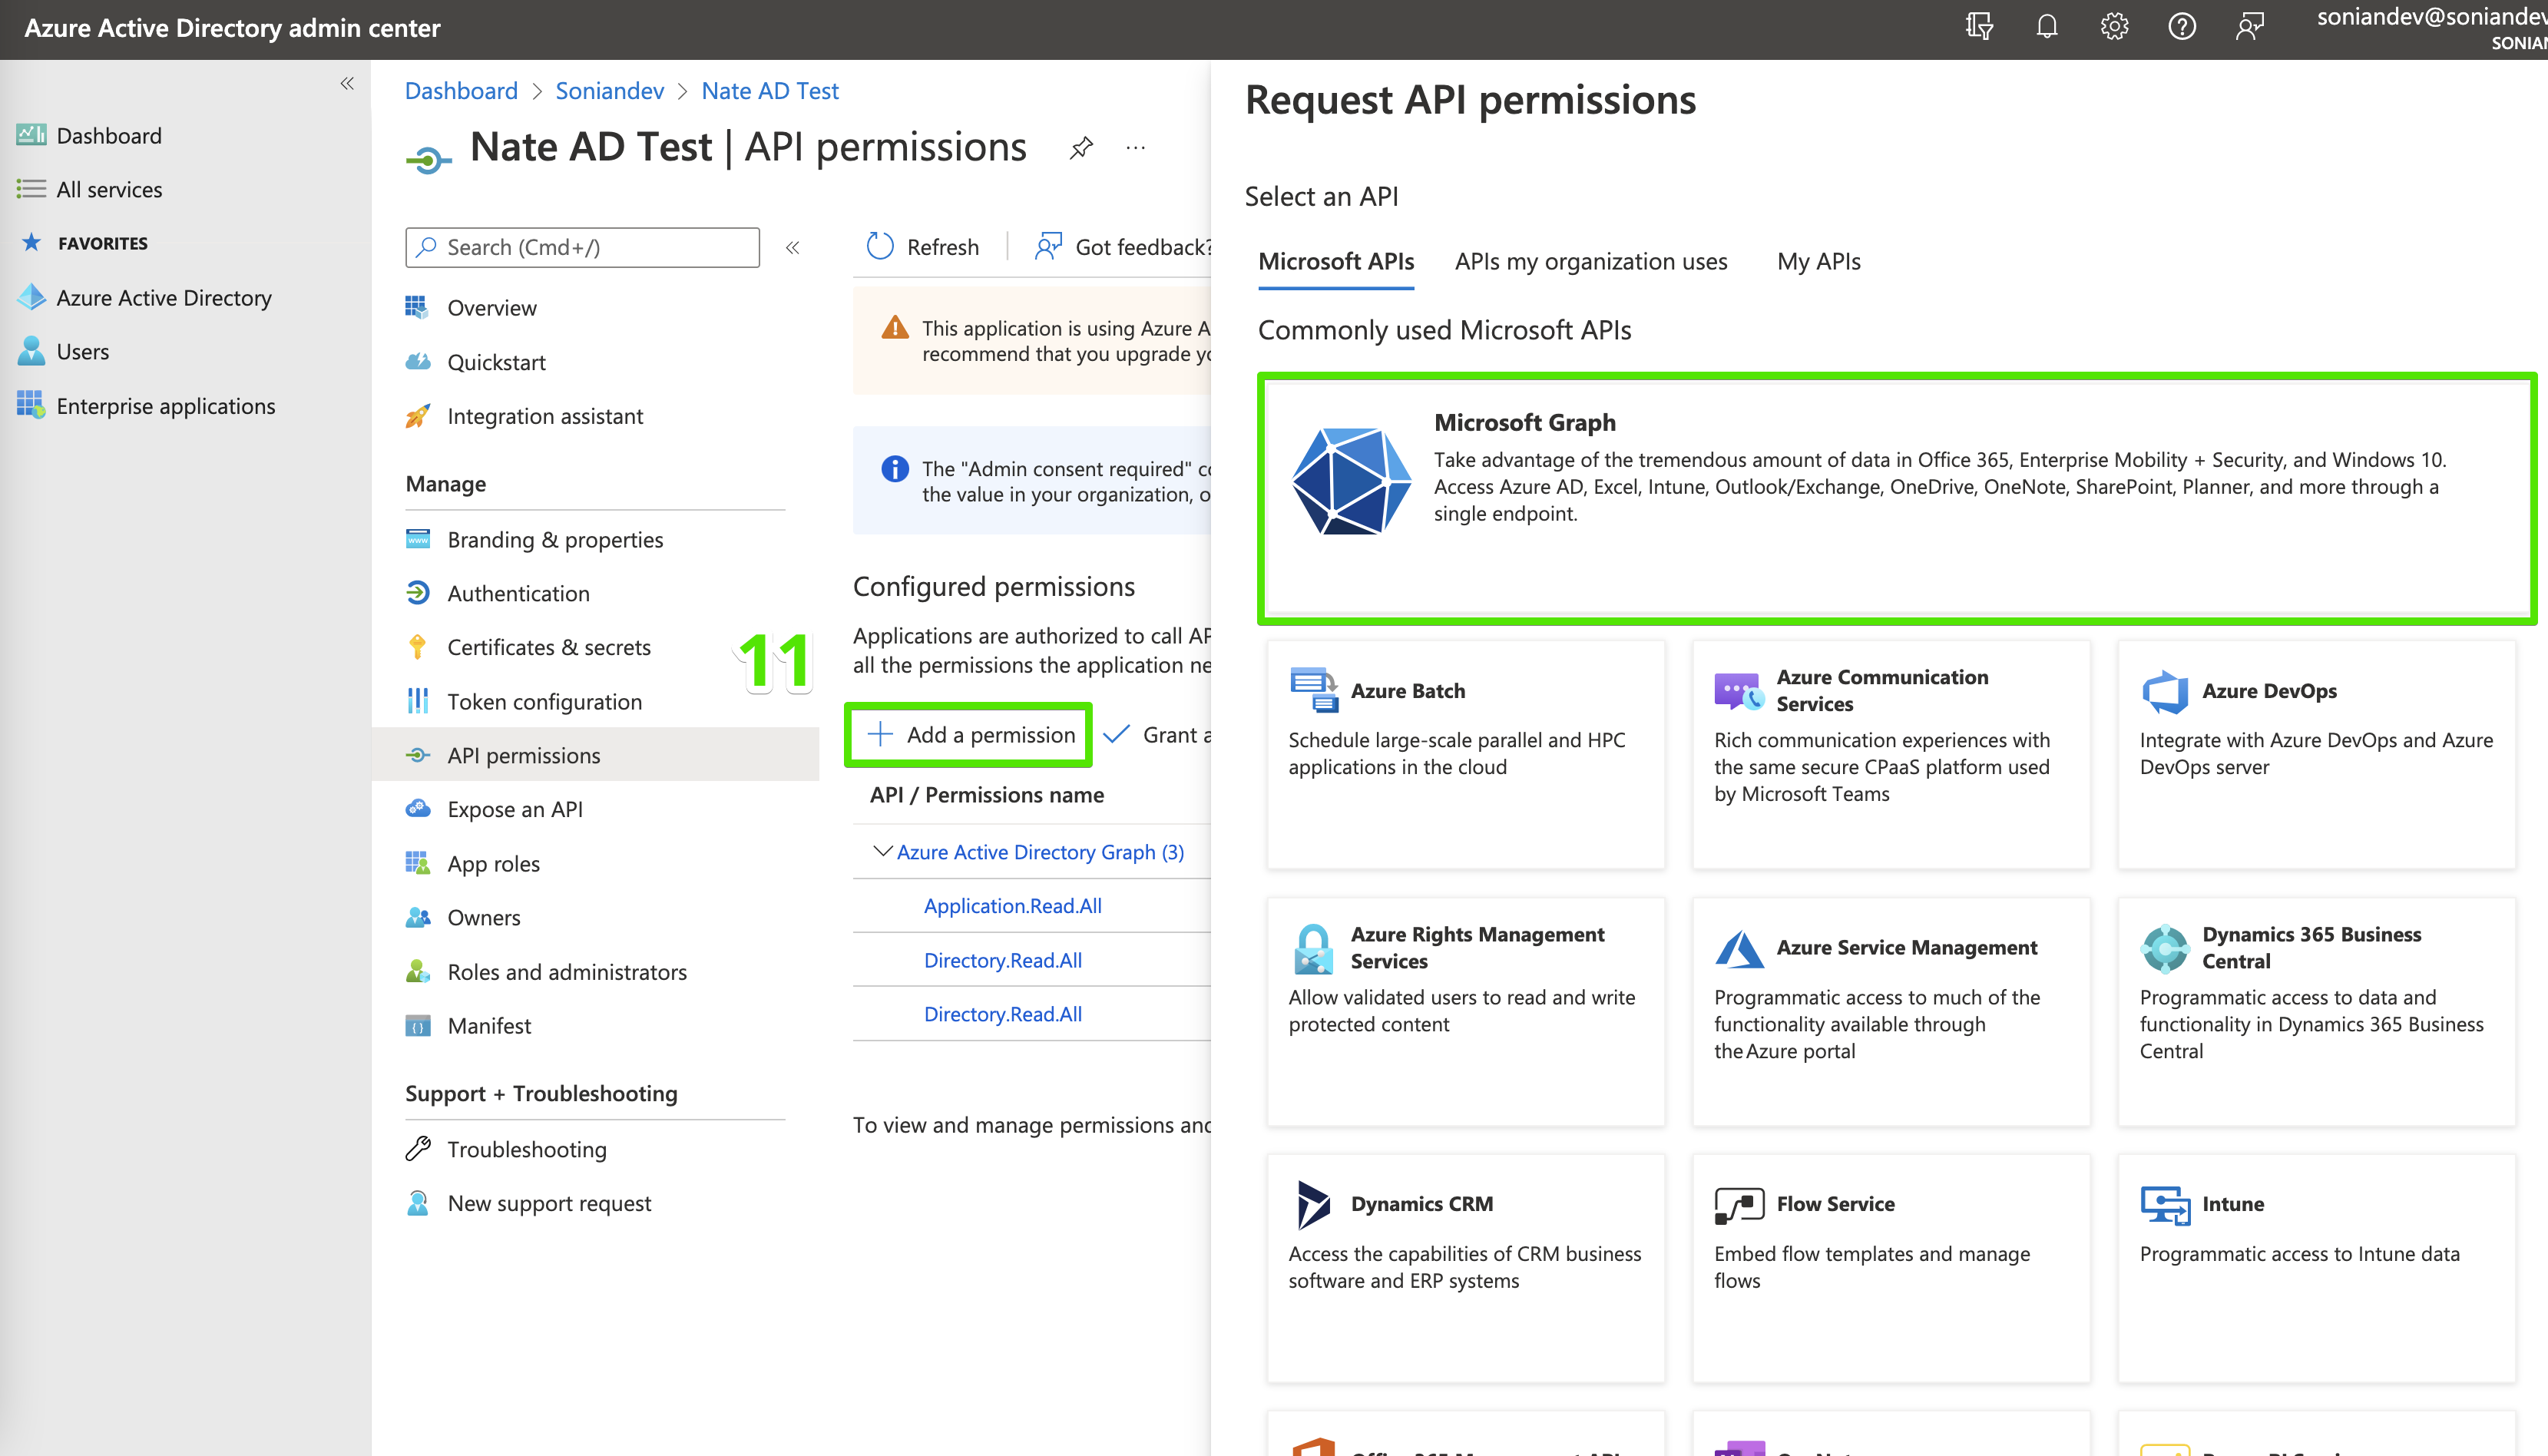Select Azure Communication Services card

1891,754
